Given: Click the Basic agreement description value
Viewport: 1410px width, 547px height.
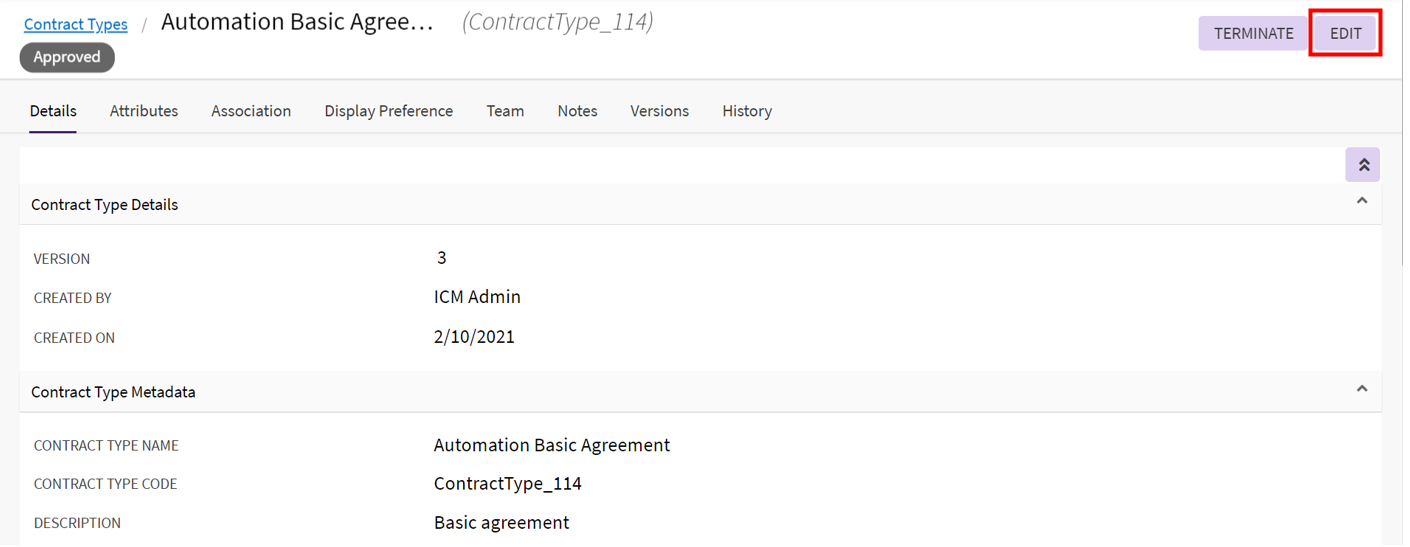Looking at the screenshot, I should 501,522.
